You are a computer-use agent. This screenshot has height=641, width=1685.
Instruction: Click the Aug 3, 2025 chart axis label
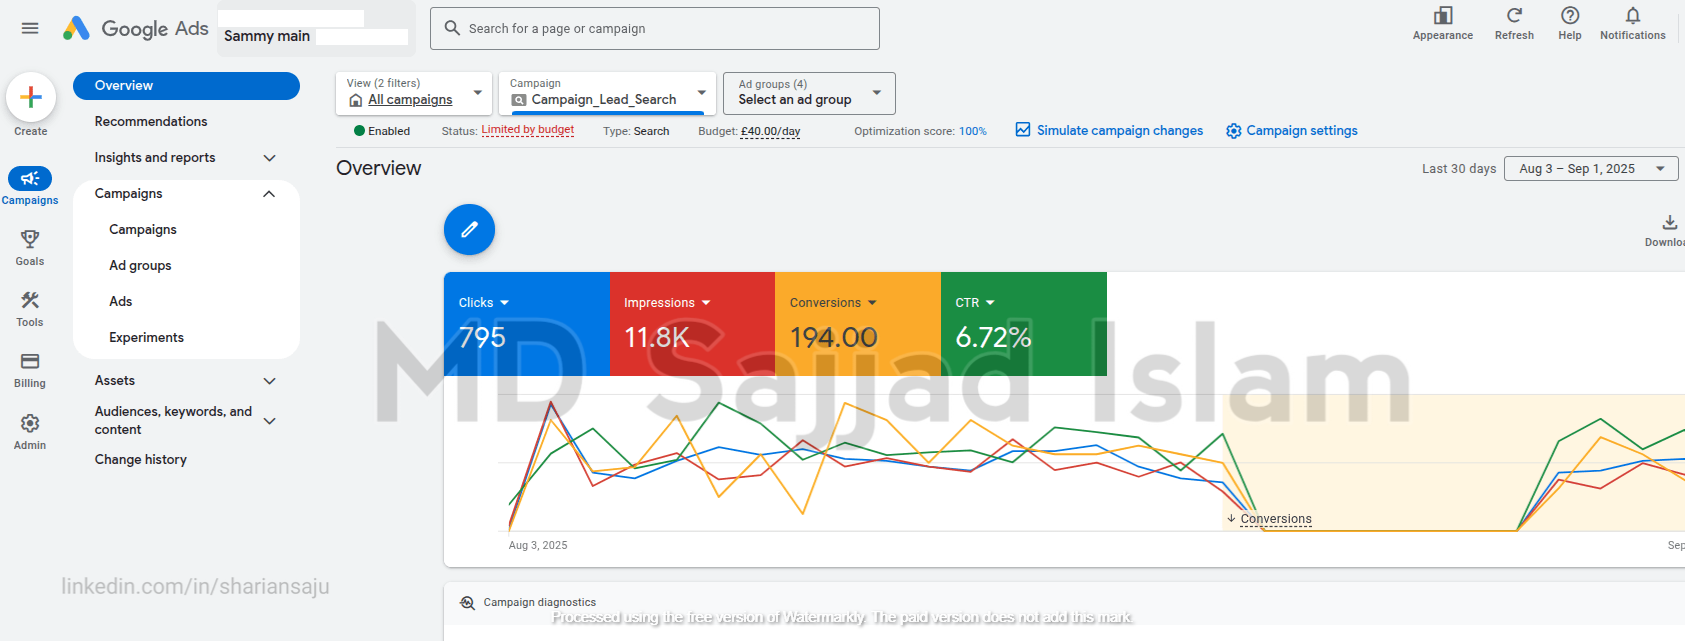click(x=538, y=545)
